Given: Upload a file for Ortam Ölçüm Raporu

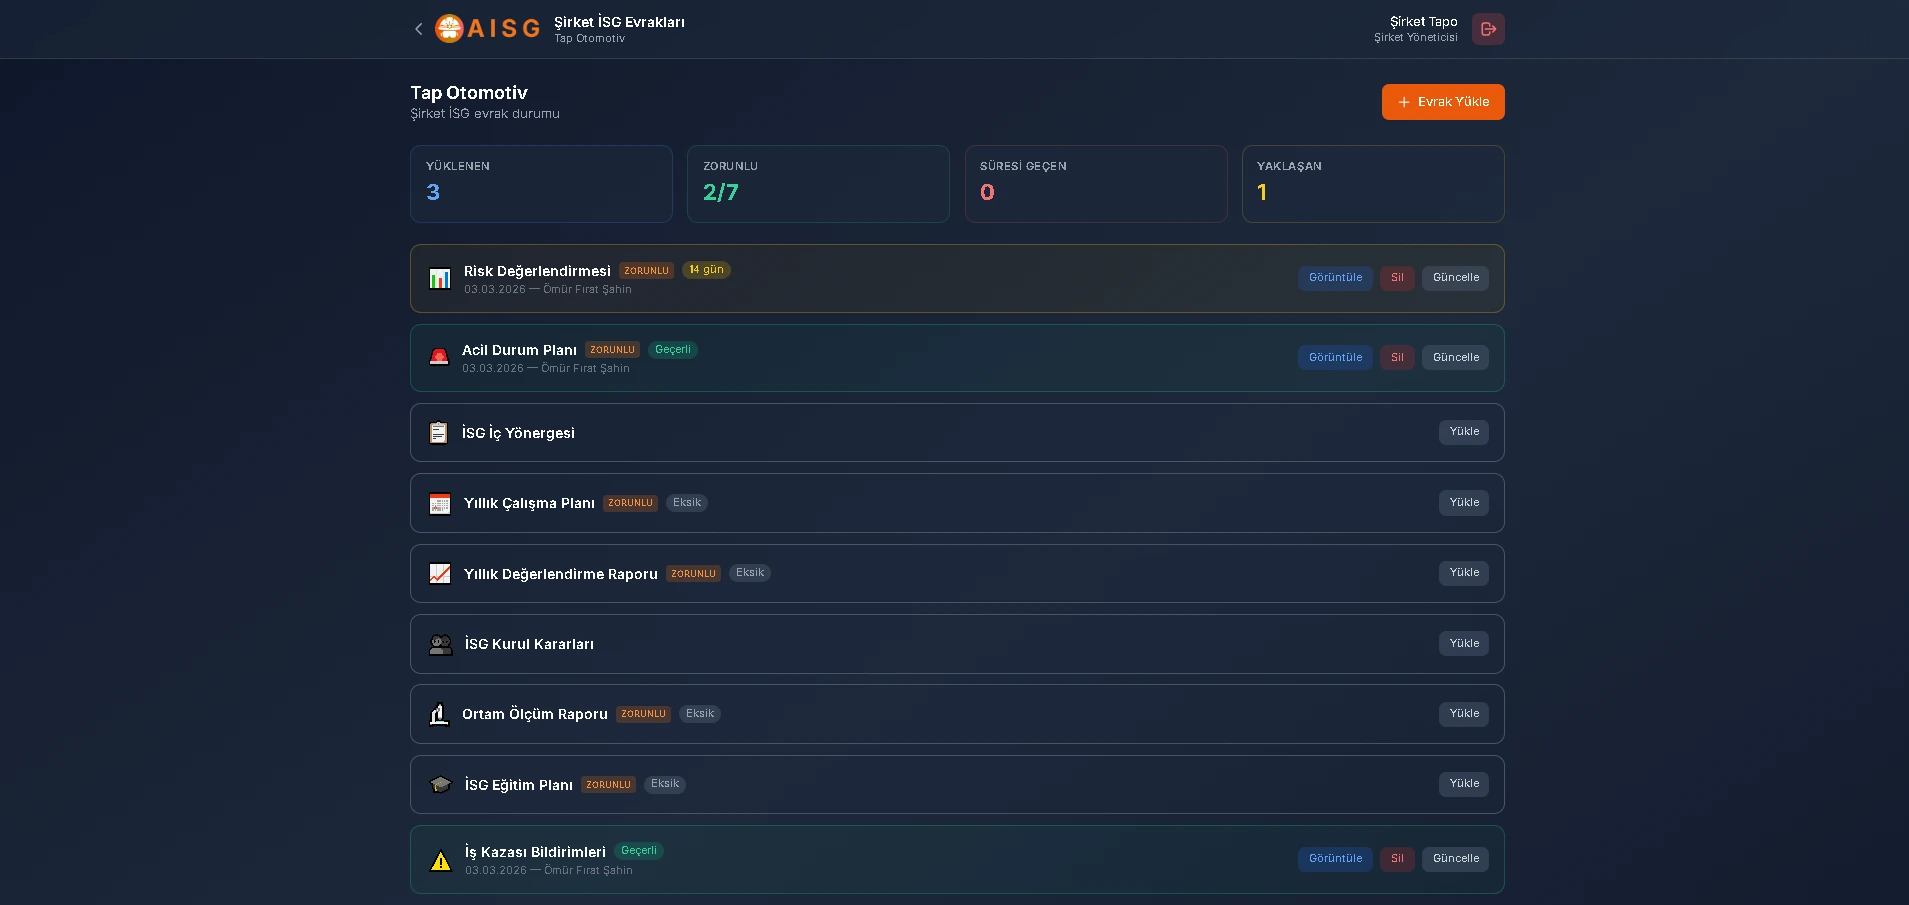Looking at the screenshot, I should [1464, 714].
